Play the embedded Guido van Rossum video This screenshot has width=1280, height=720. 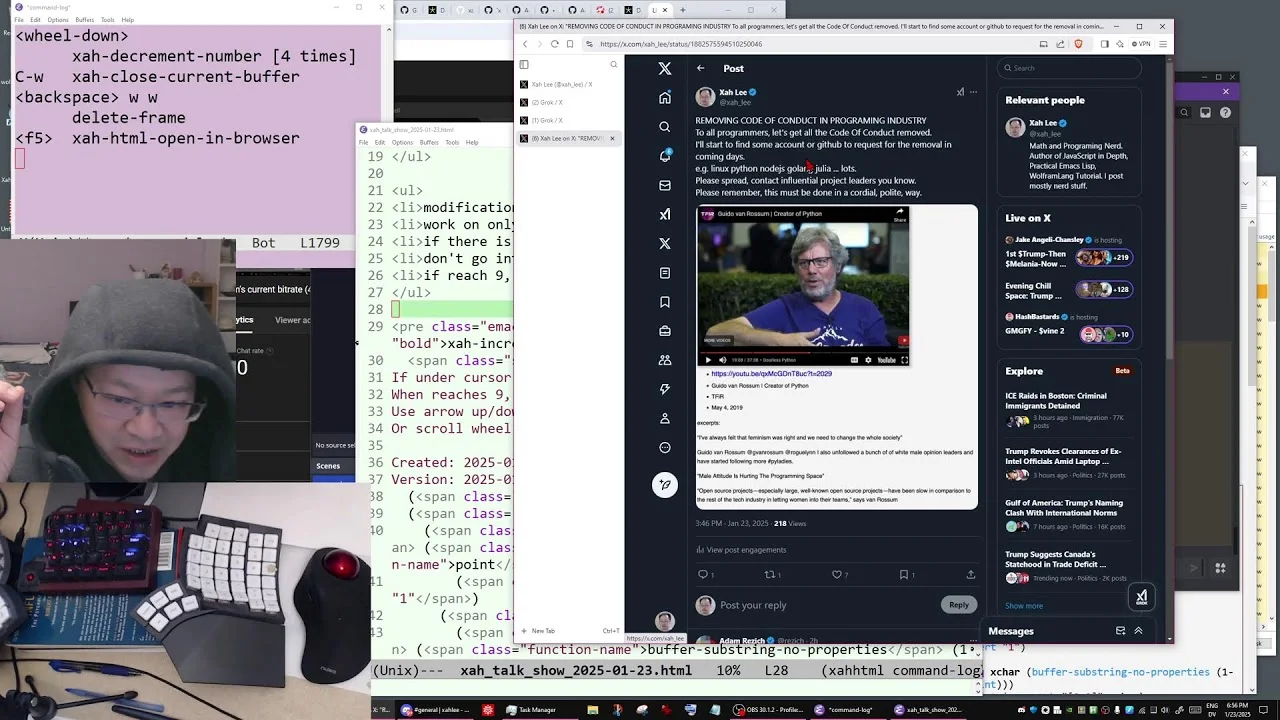pyautogui.click(x=708, y=360)
